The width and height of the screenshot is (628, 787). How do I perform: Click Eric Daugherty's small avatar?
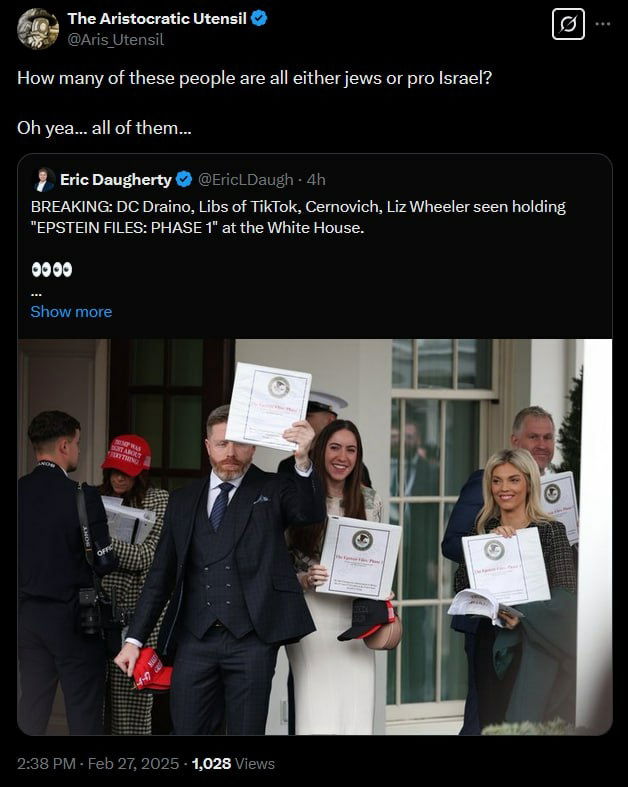[x=44, y=180]
